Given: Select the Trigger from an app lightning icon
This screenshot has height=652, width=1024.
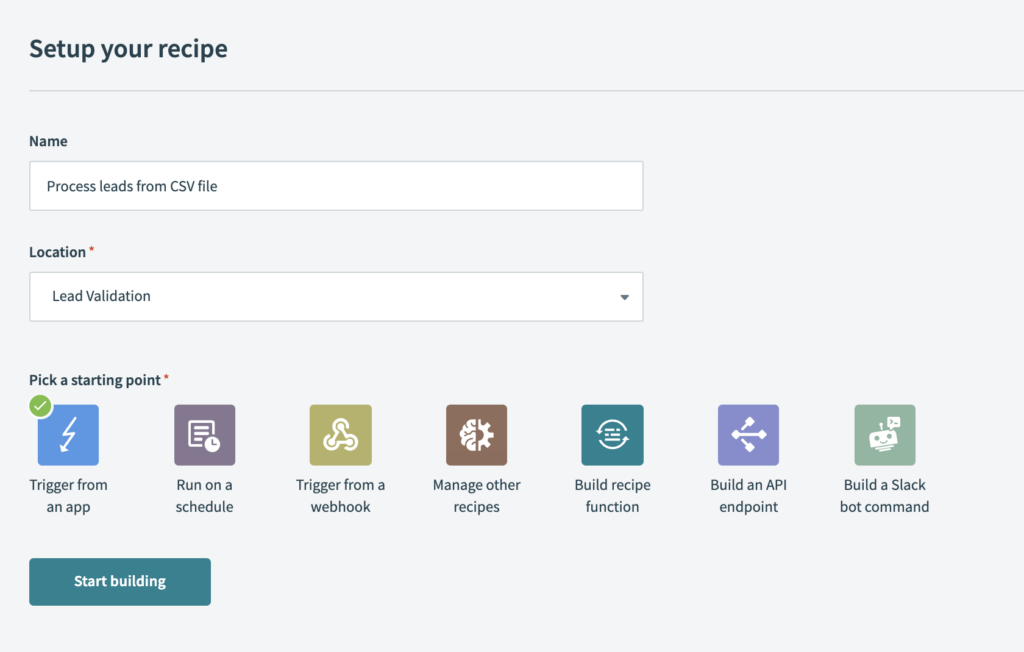Looking at the screenshot, I should pos(68,436).
